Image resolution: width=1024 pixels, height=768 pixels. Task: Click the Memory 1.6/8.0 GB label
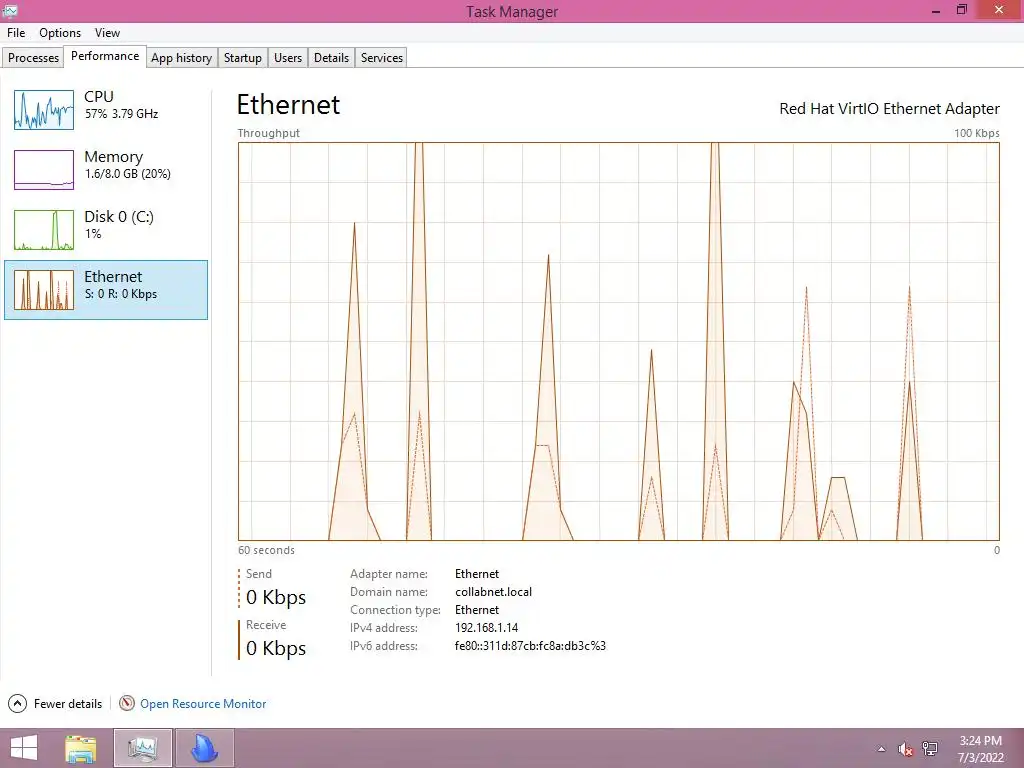(127, 165)
